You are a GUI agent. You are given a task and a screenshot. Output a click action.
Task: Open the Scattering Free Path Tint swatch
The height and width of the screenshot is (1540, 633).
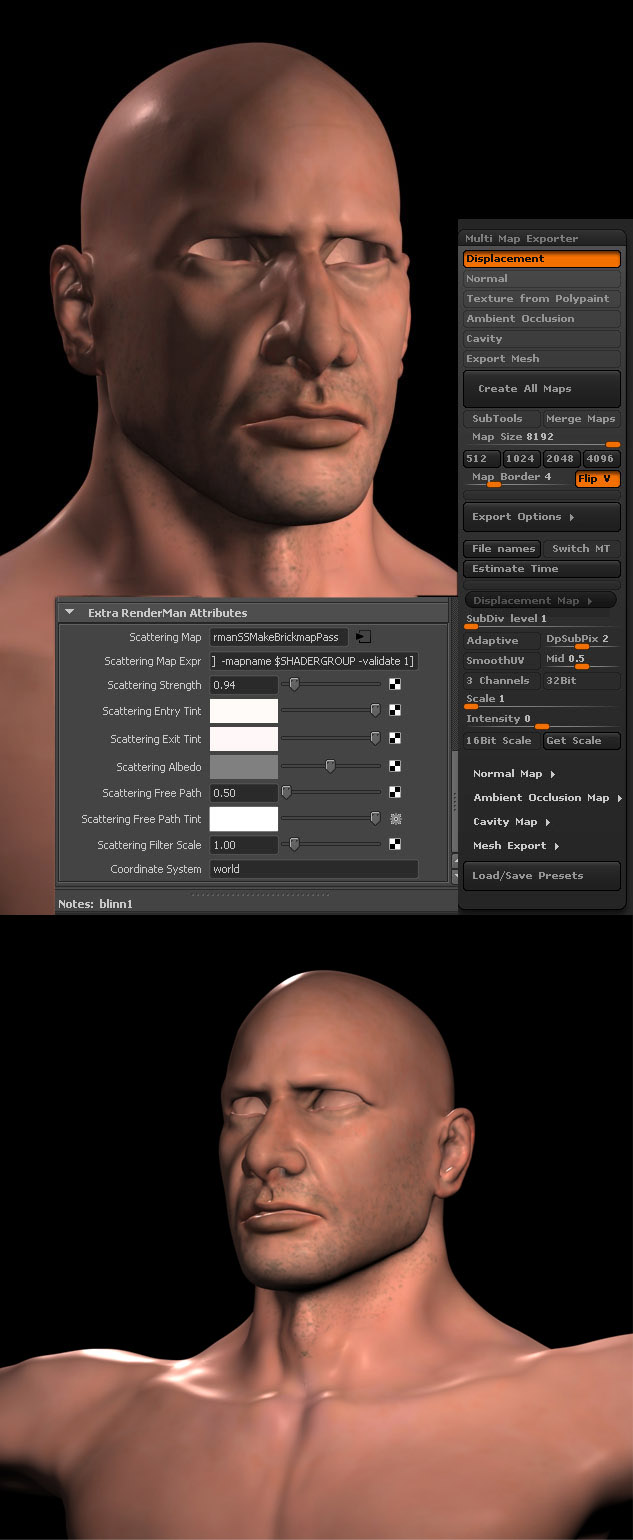244,819
